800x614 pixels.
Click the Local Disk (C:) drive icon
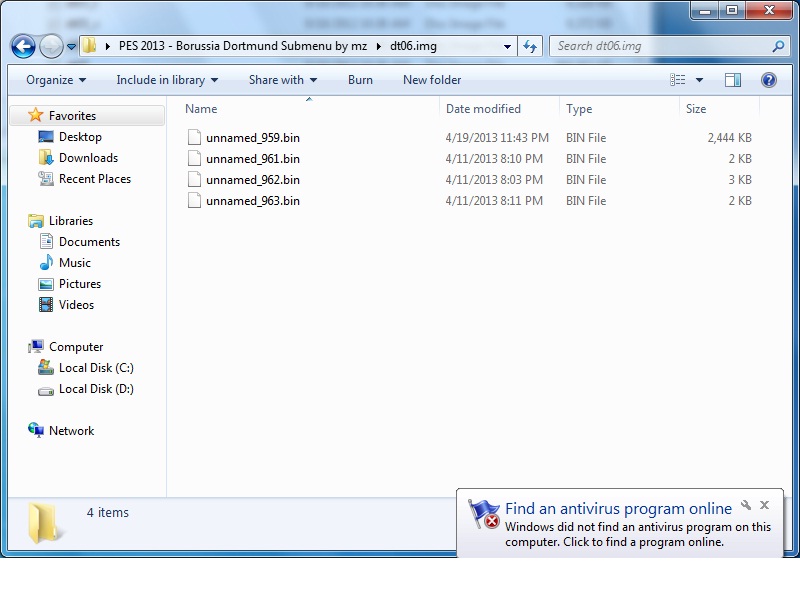point(45,367)
